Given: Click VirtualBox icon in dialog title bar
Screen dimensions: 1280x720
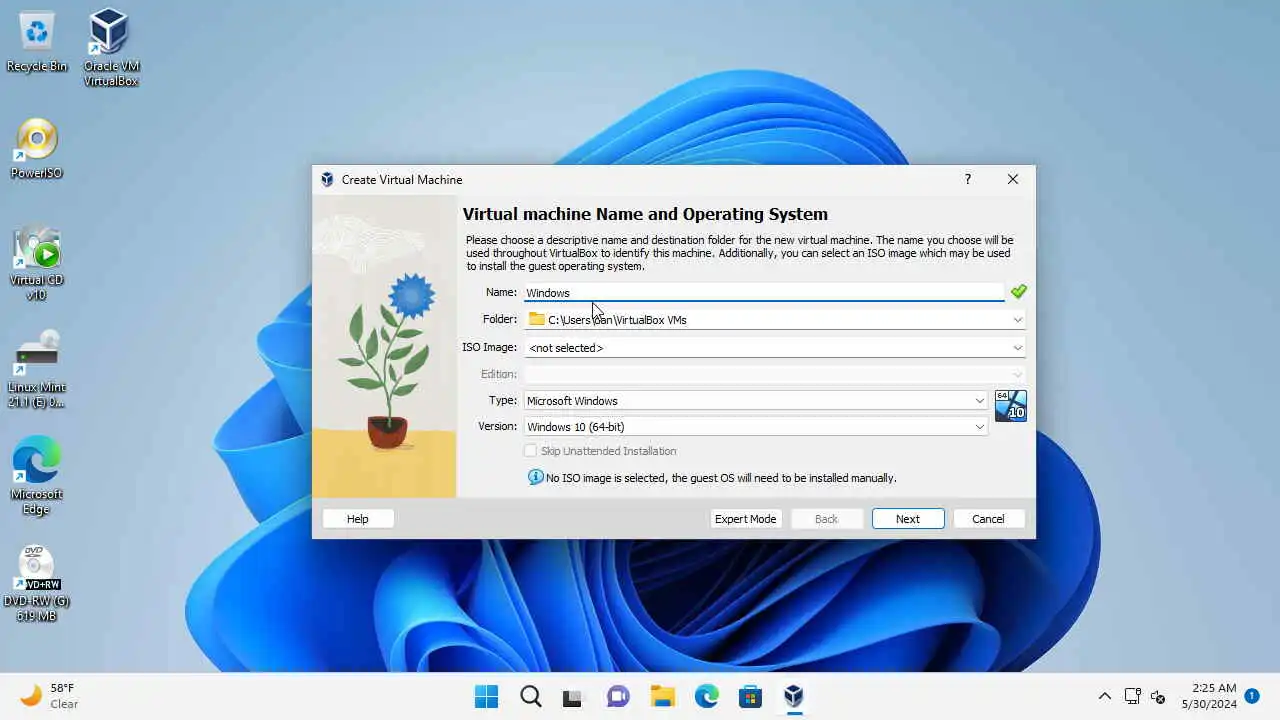Looking at the screenshot, I should tap(327, 179).
